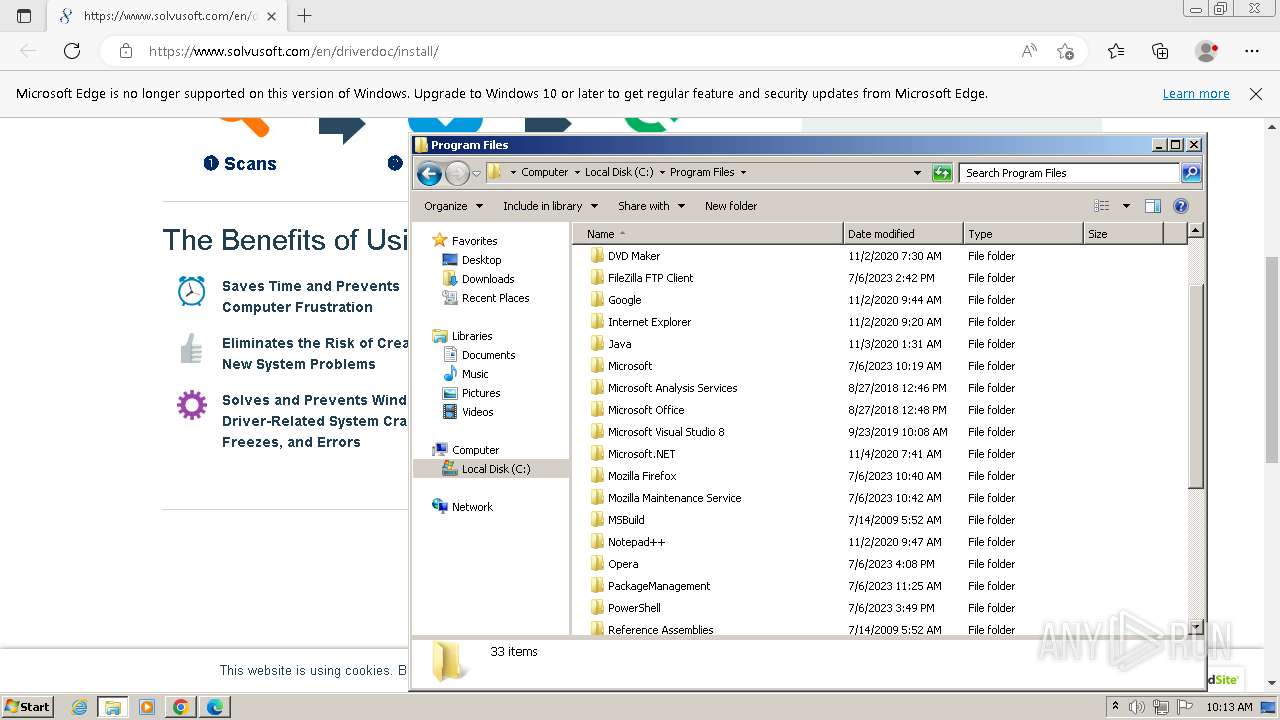
Task: Select Desktop under Favorites
Action: (x=481, y=260)
